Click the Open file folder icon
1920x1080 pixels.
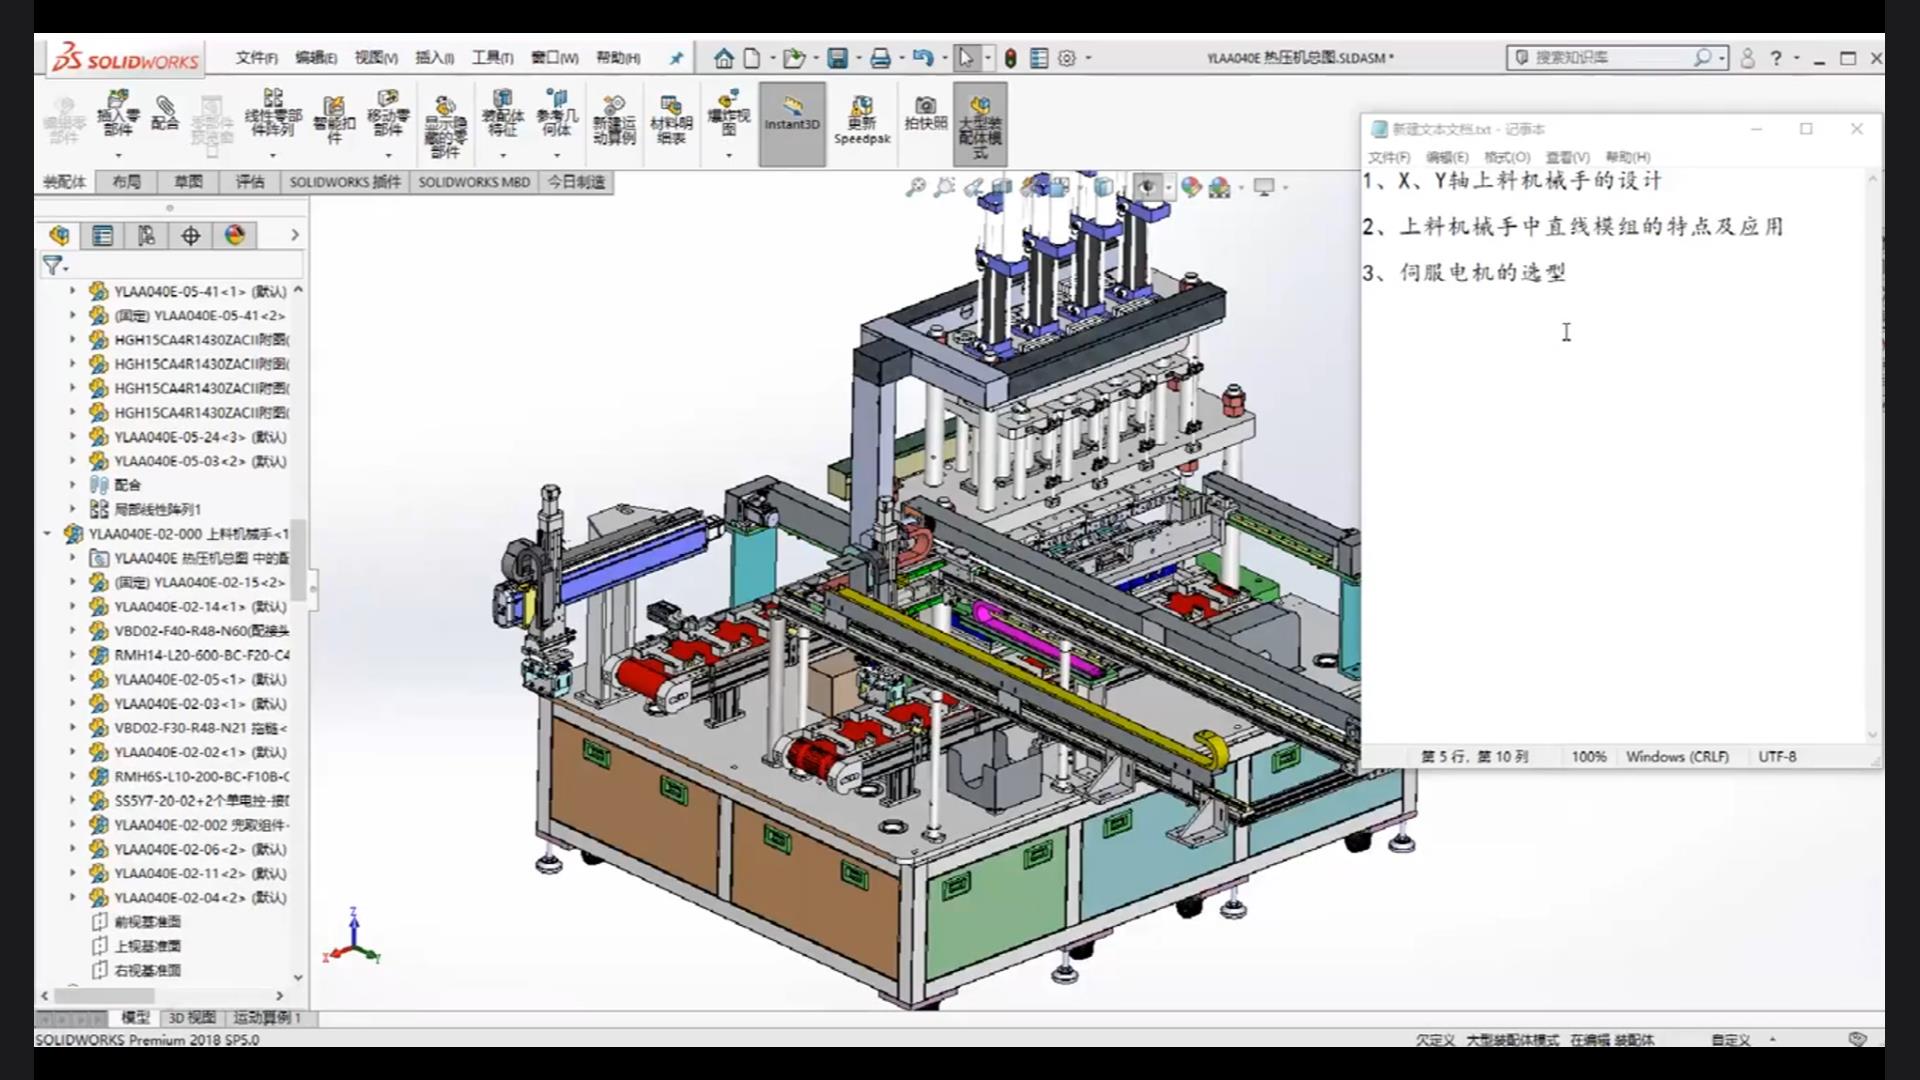click(x=794, y=58)
